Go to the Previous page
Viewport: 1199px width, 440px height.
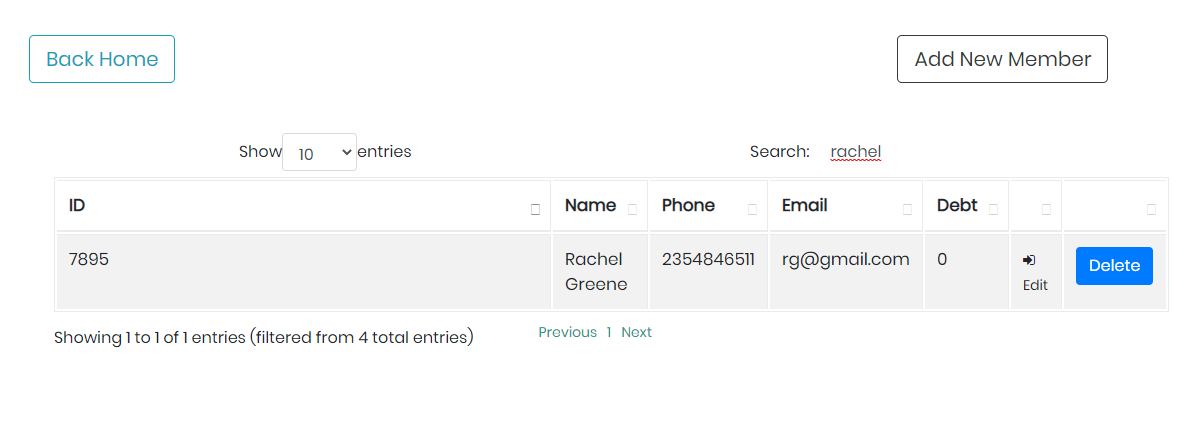click(x=567, y=332)
